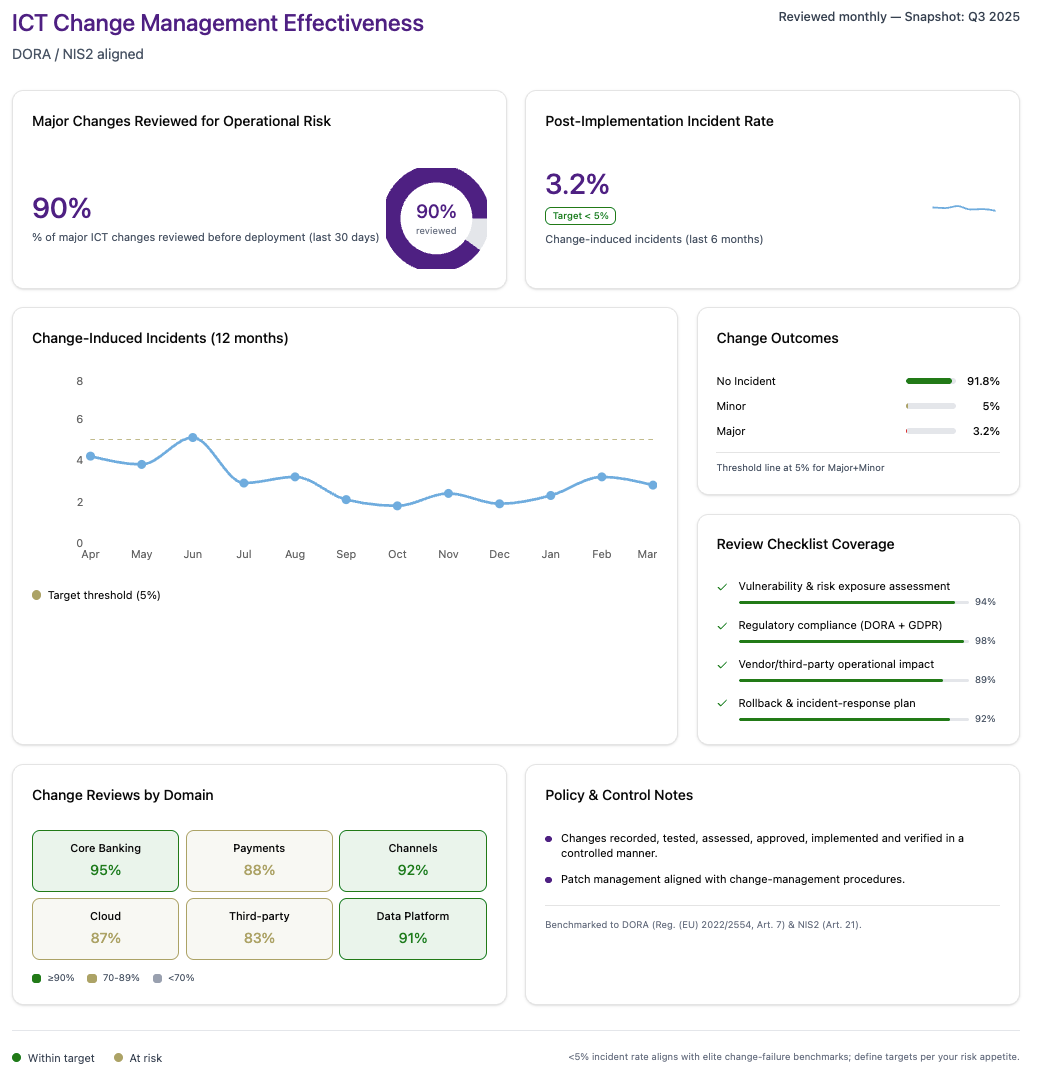Click the Jun data point on the incidents chart

pos(193,437)
